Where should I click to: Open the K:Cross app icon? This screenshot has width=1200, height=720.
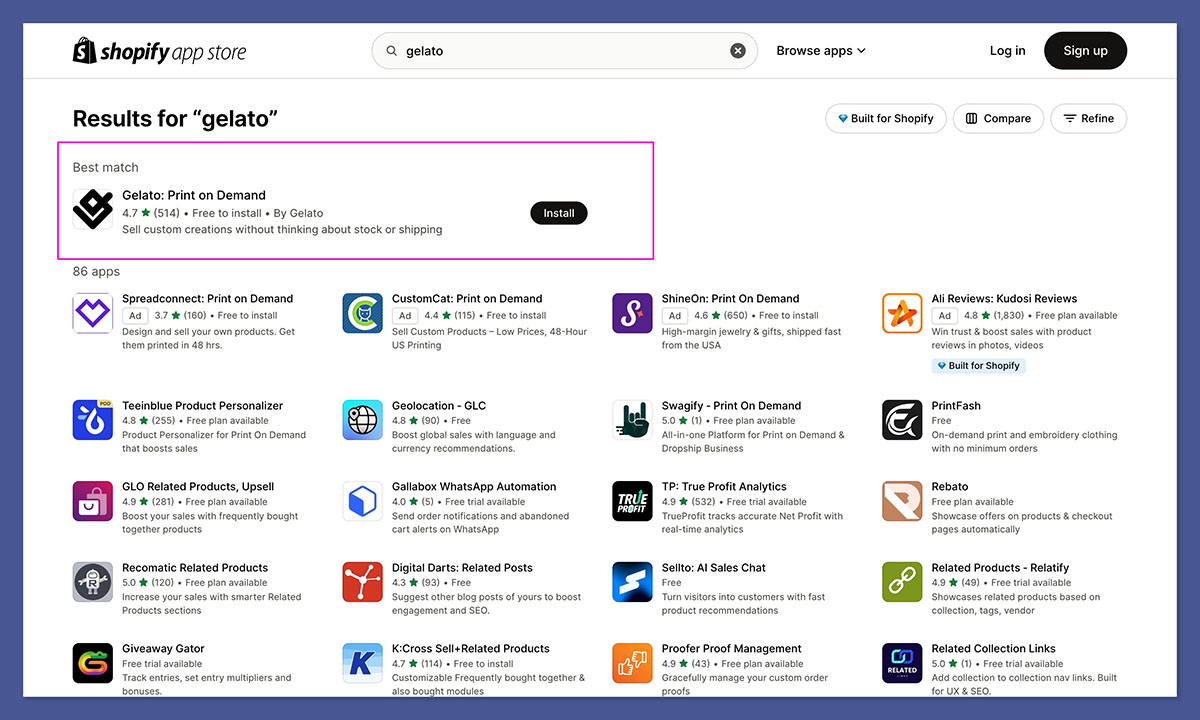coord(362,663)
